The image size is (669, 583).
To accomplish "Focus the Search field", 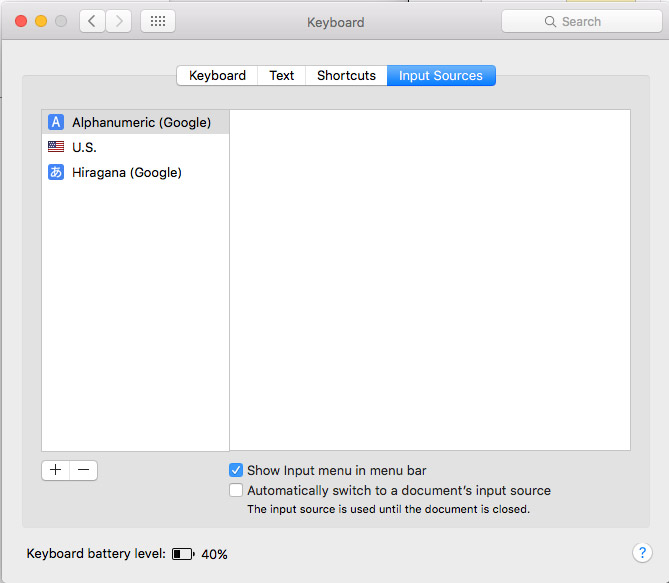I will pyautogui.click(x=582, y=21).
